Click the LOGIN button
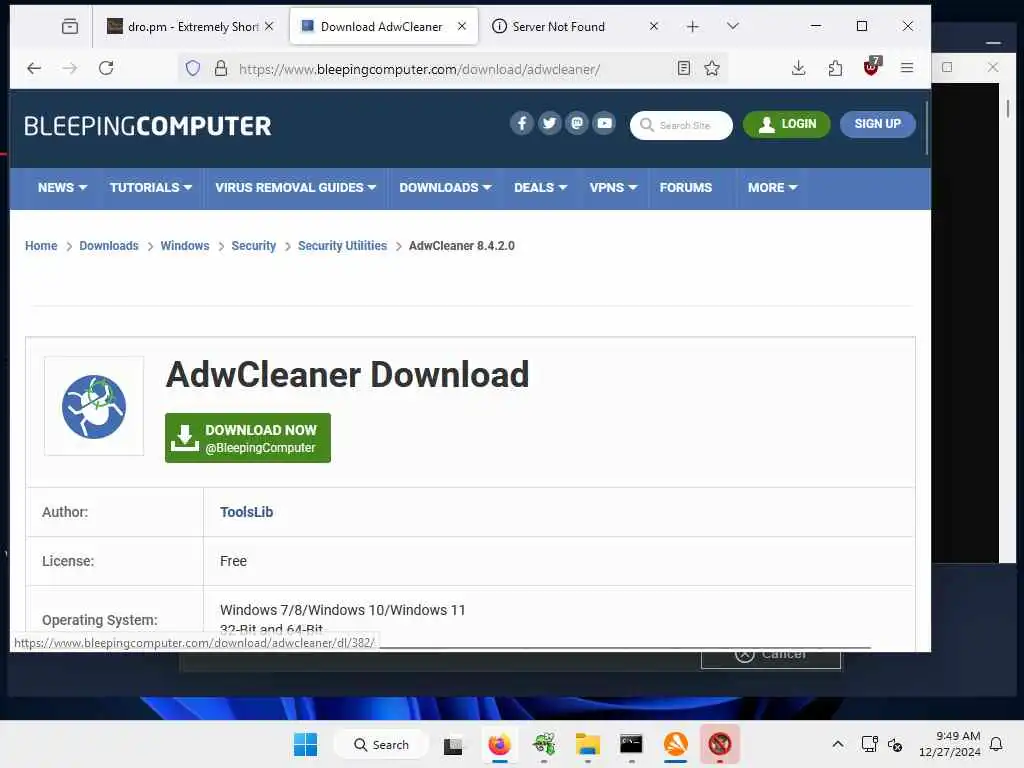This screenshot has height=768, width=1024. [x=786, y=124]
